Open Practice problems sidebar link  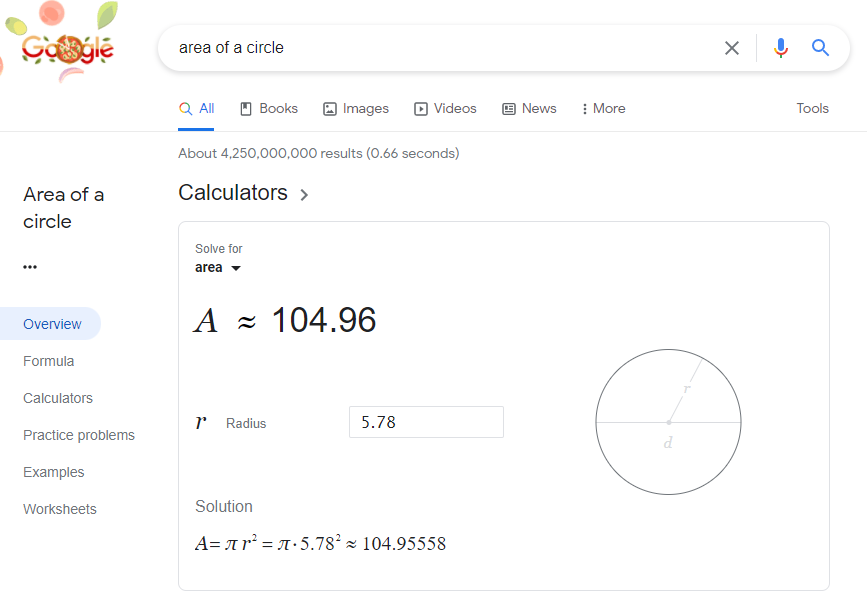tap(79, 435)
